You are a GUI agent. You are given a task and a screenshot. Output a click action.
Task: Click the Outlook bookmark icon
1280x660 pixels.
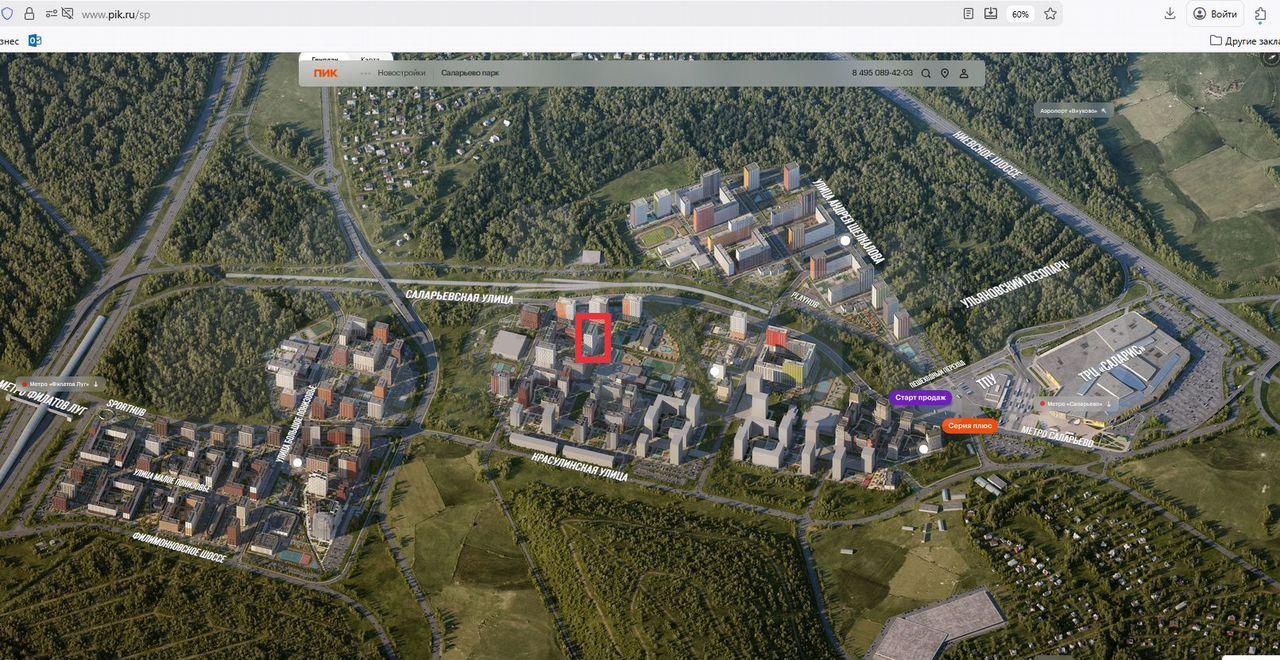pyautogui.click(x=35, y=41)
